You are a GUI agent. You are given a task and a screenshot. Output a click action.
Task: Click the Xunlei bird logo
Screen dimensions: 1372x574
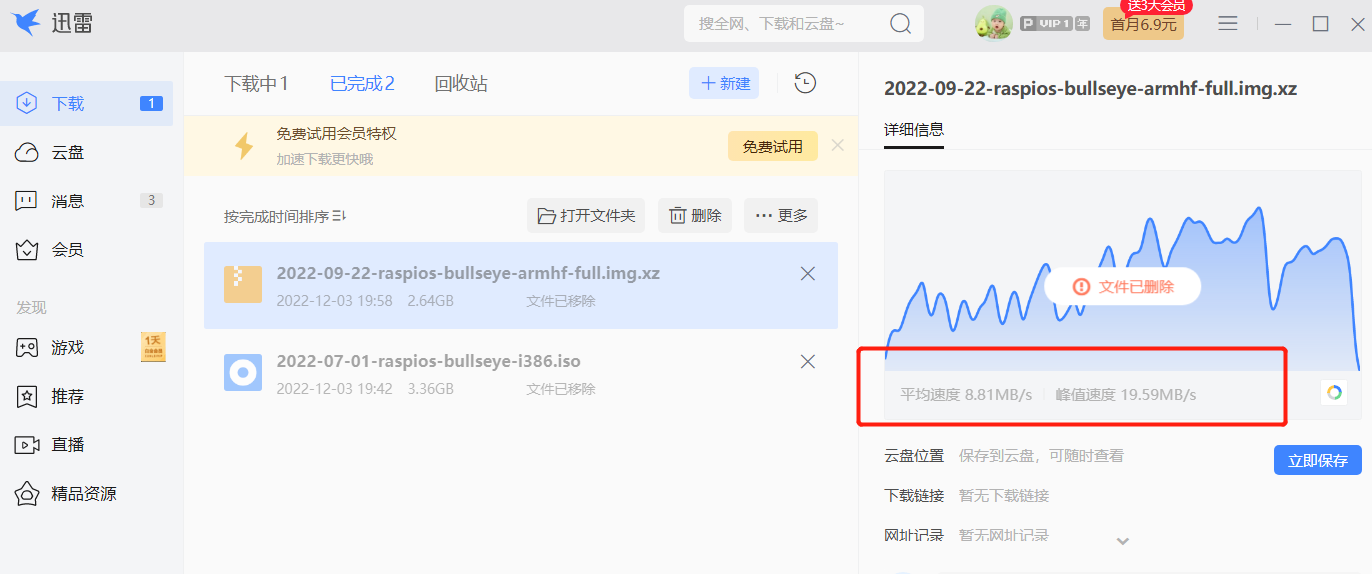(x=26, y=23)
